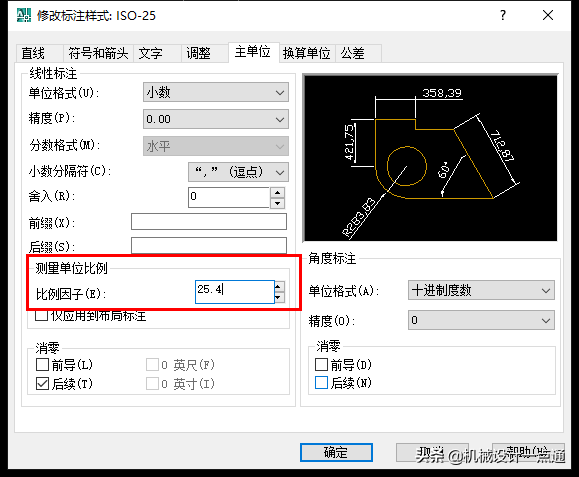Viewport: 579px width, 477px height.
Task: Switch to the 换算单位 tab
Action: [307, 54]
